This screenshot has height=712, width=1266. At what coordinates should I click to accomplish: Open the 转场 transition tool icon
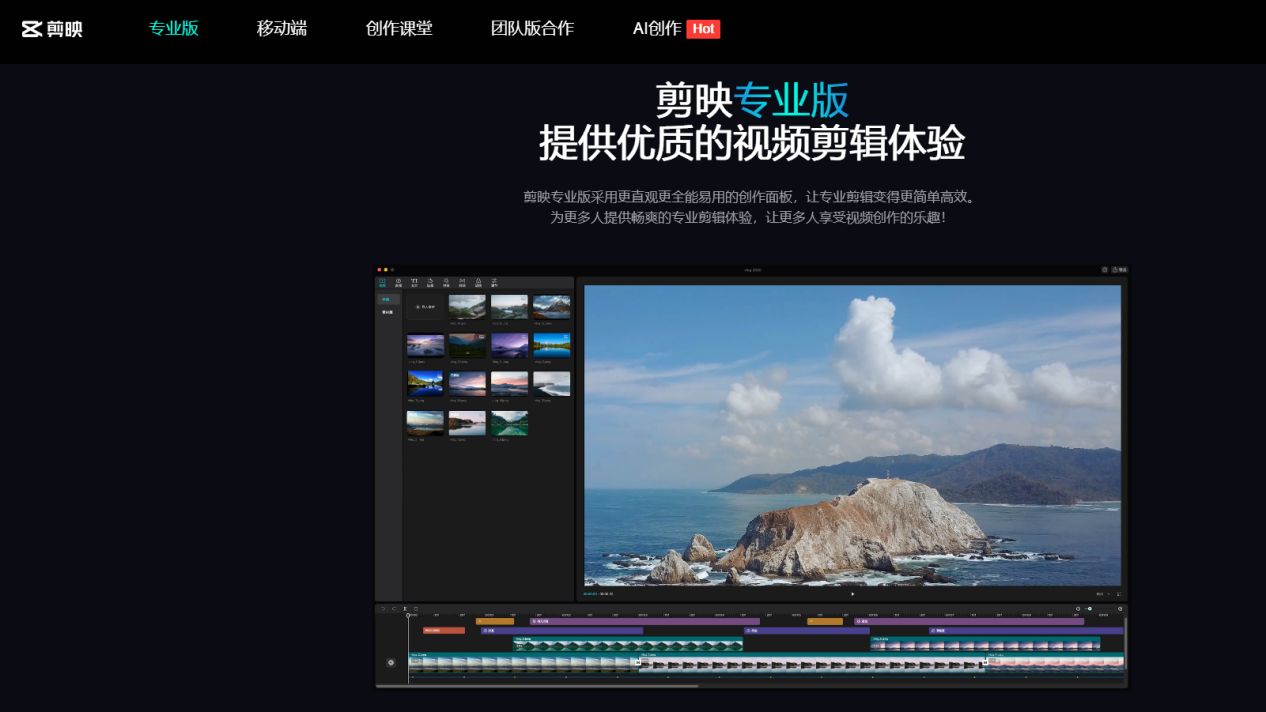tap(462, 283)
